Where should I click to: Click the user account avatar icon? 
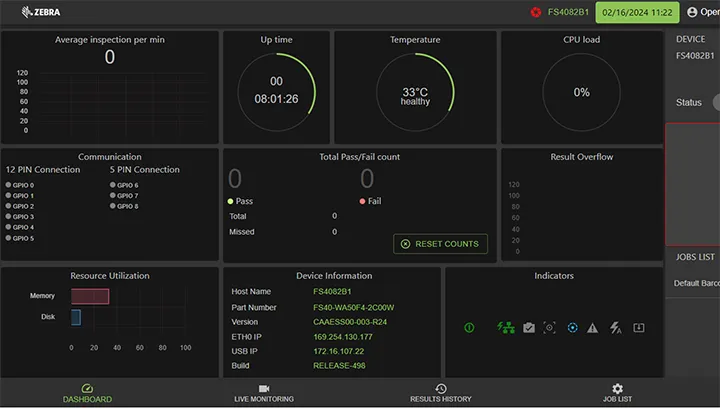point(692,13)
